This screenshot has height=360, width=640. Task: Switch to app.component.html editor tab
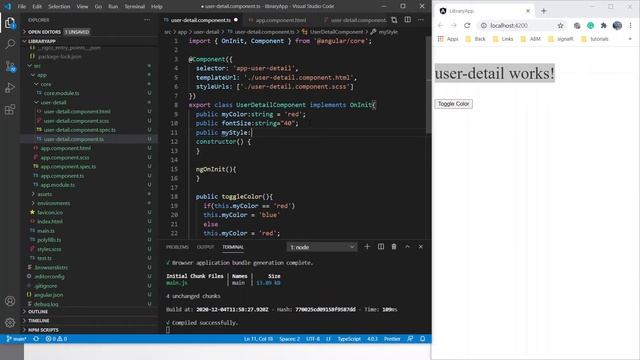click(x=281, y=20)
